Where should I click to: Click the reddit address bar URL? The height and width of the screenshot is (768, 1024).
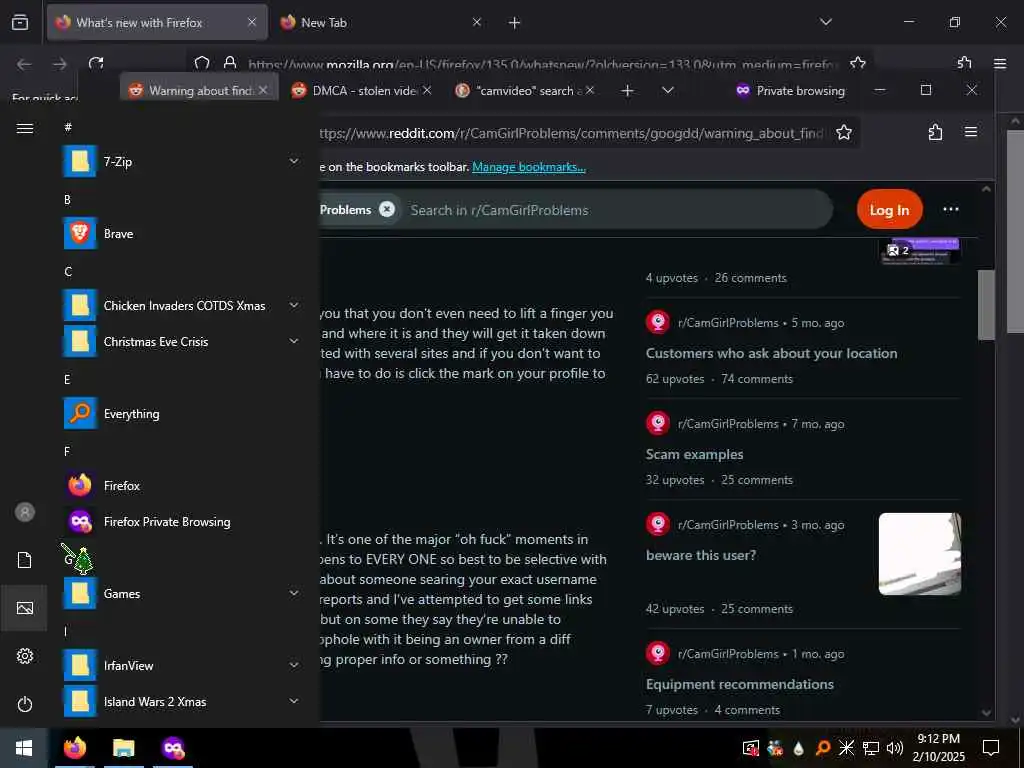pos(571,133)
